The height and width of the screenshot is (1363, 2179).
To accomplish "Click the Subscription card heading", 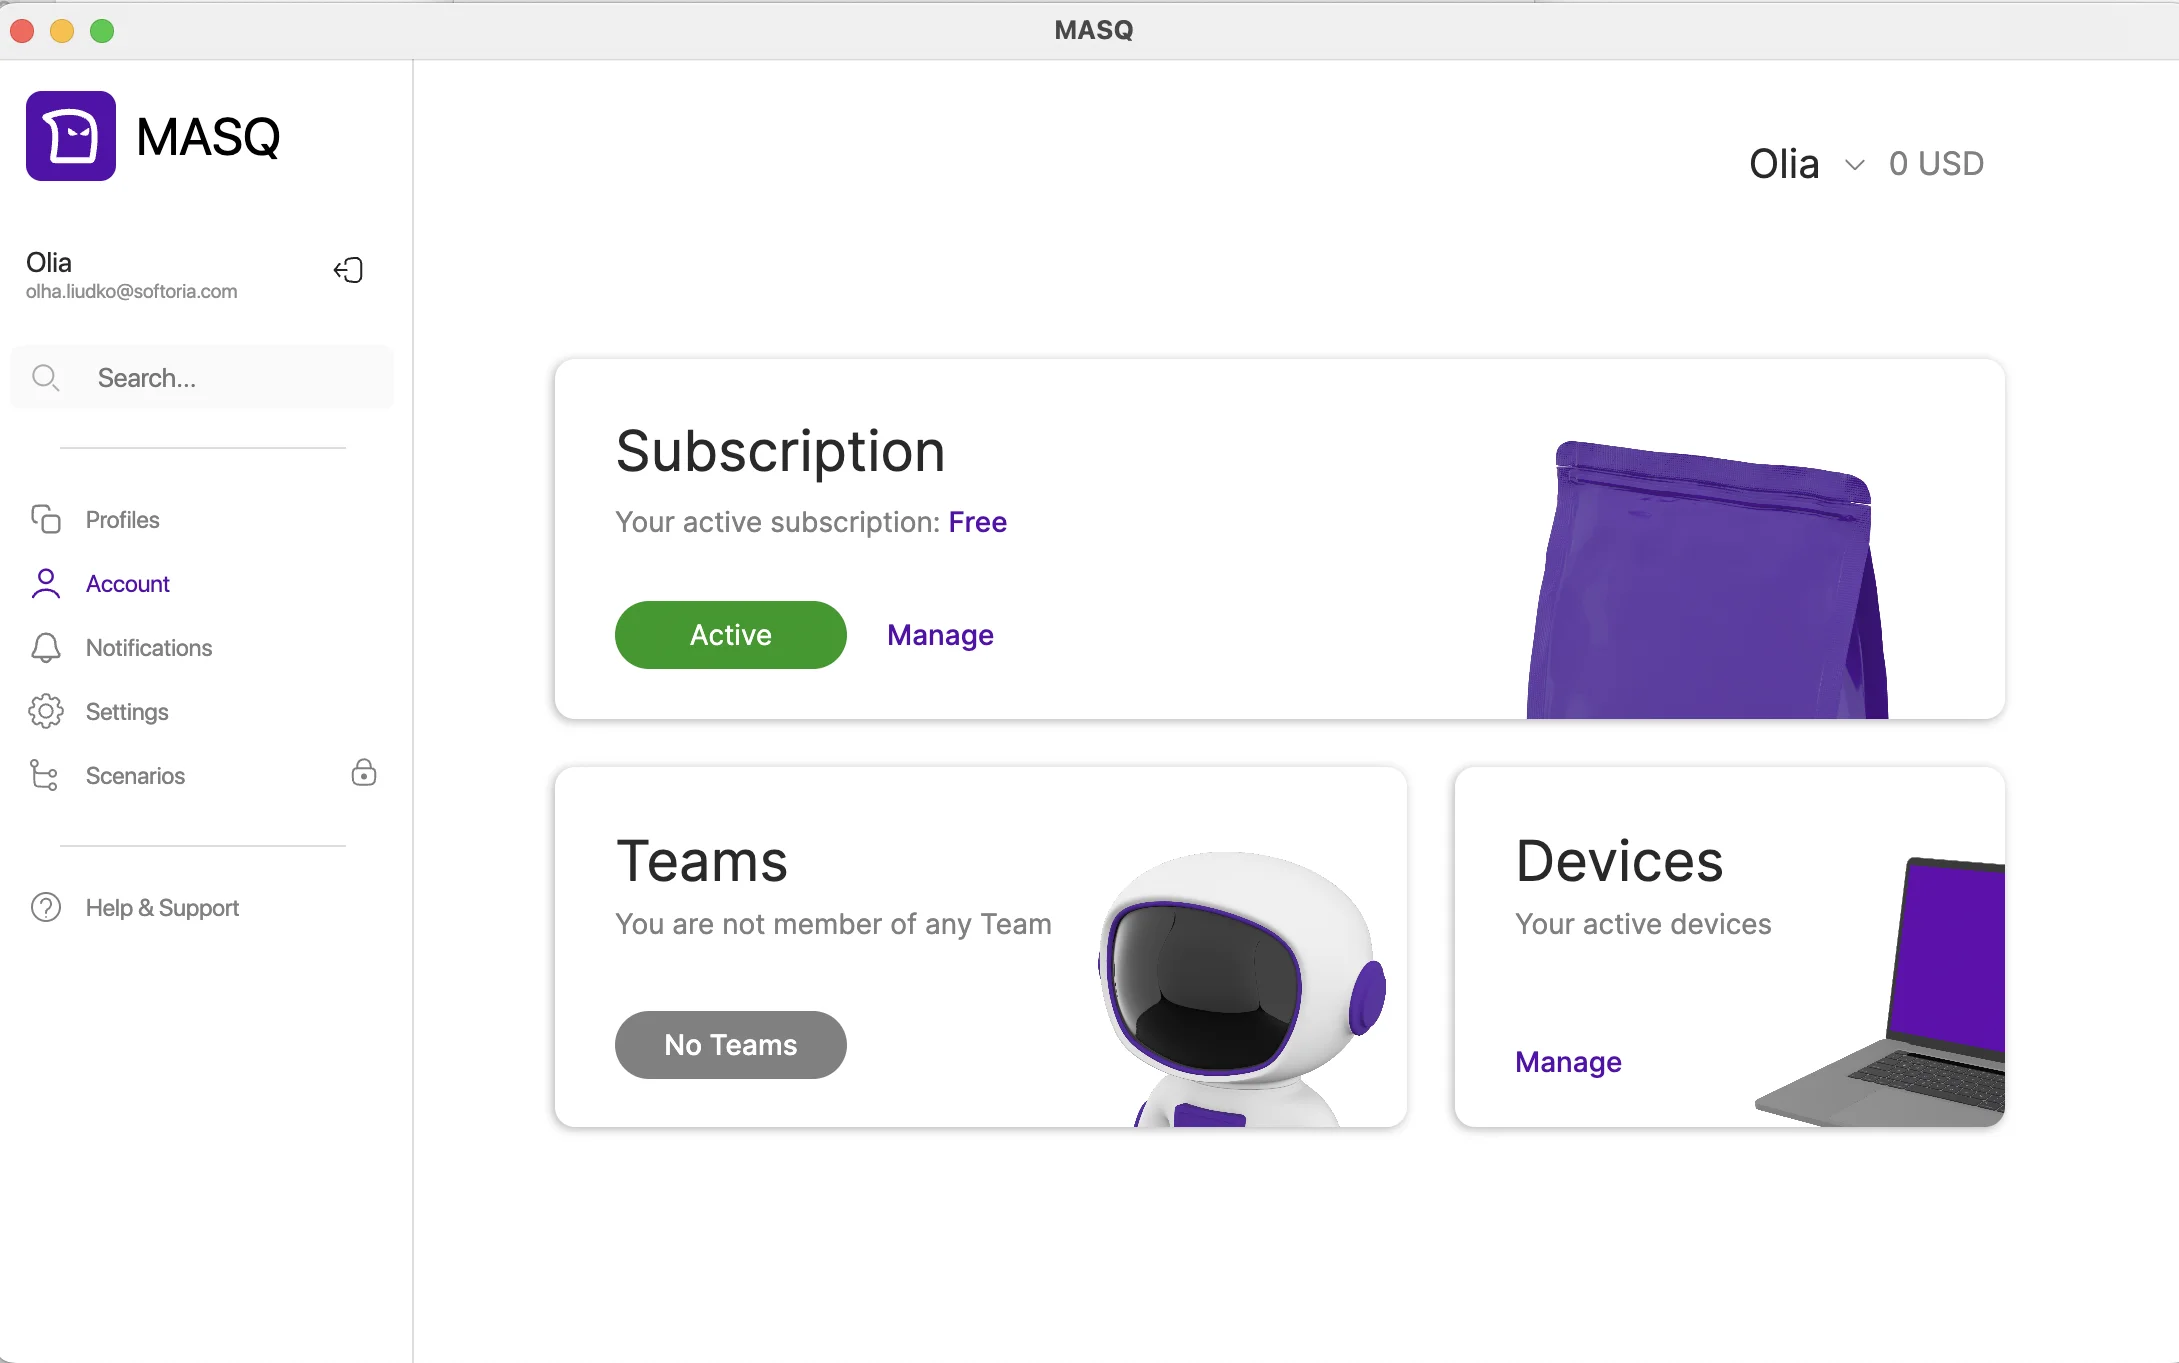I will pyautogui.click(x=780, y=451).
